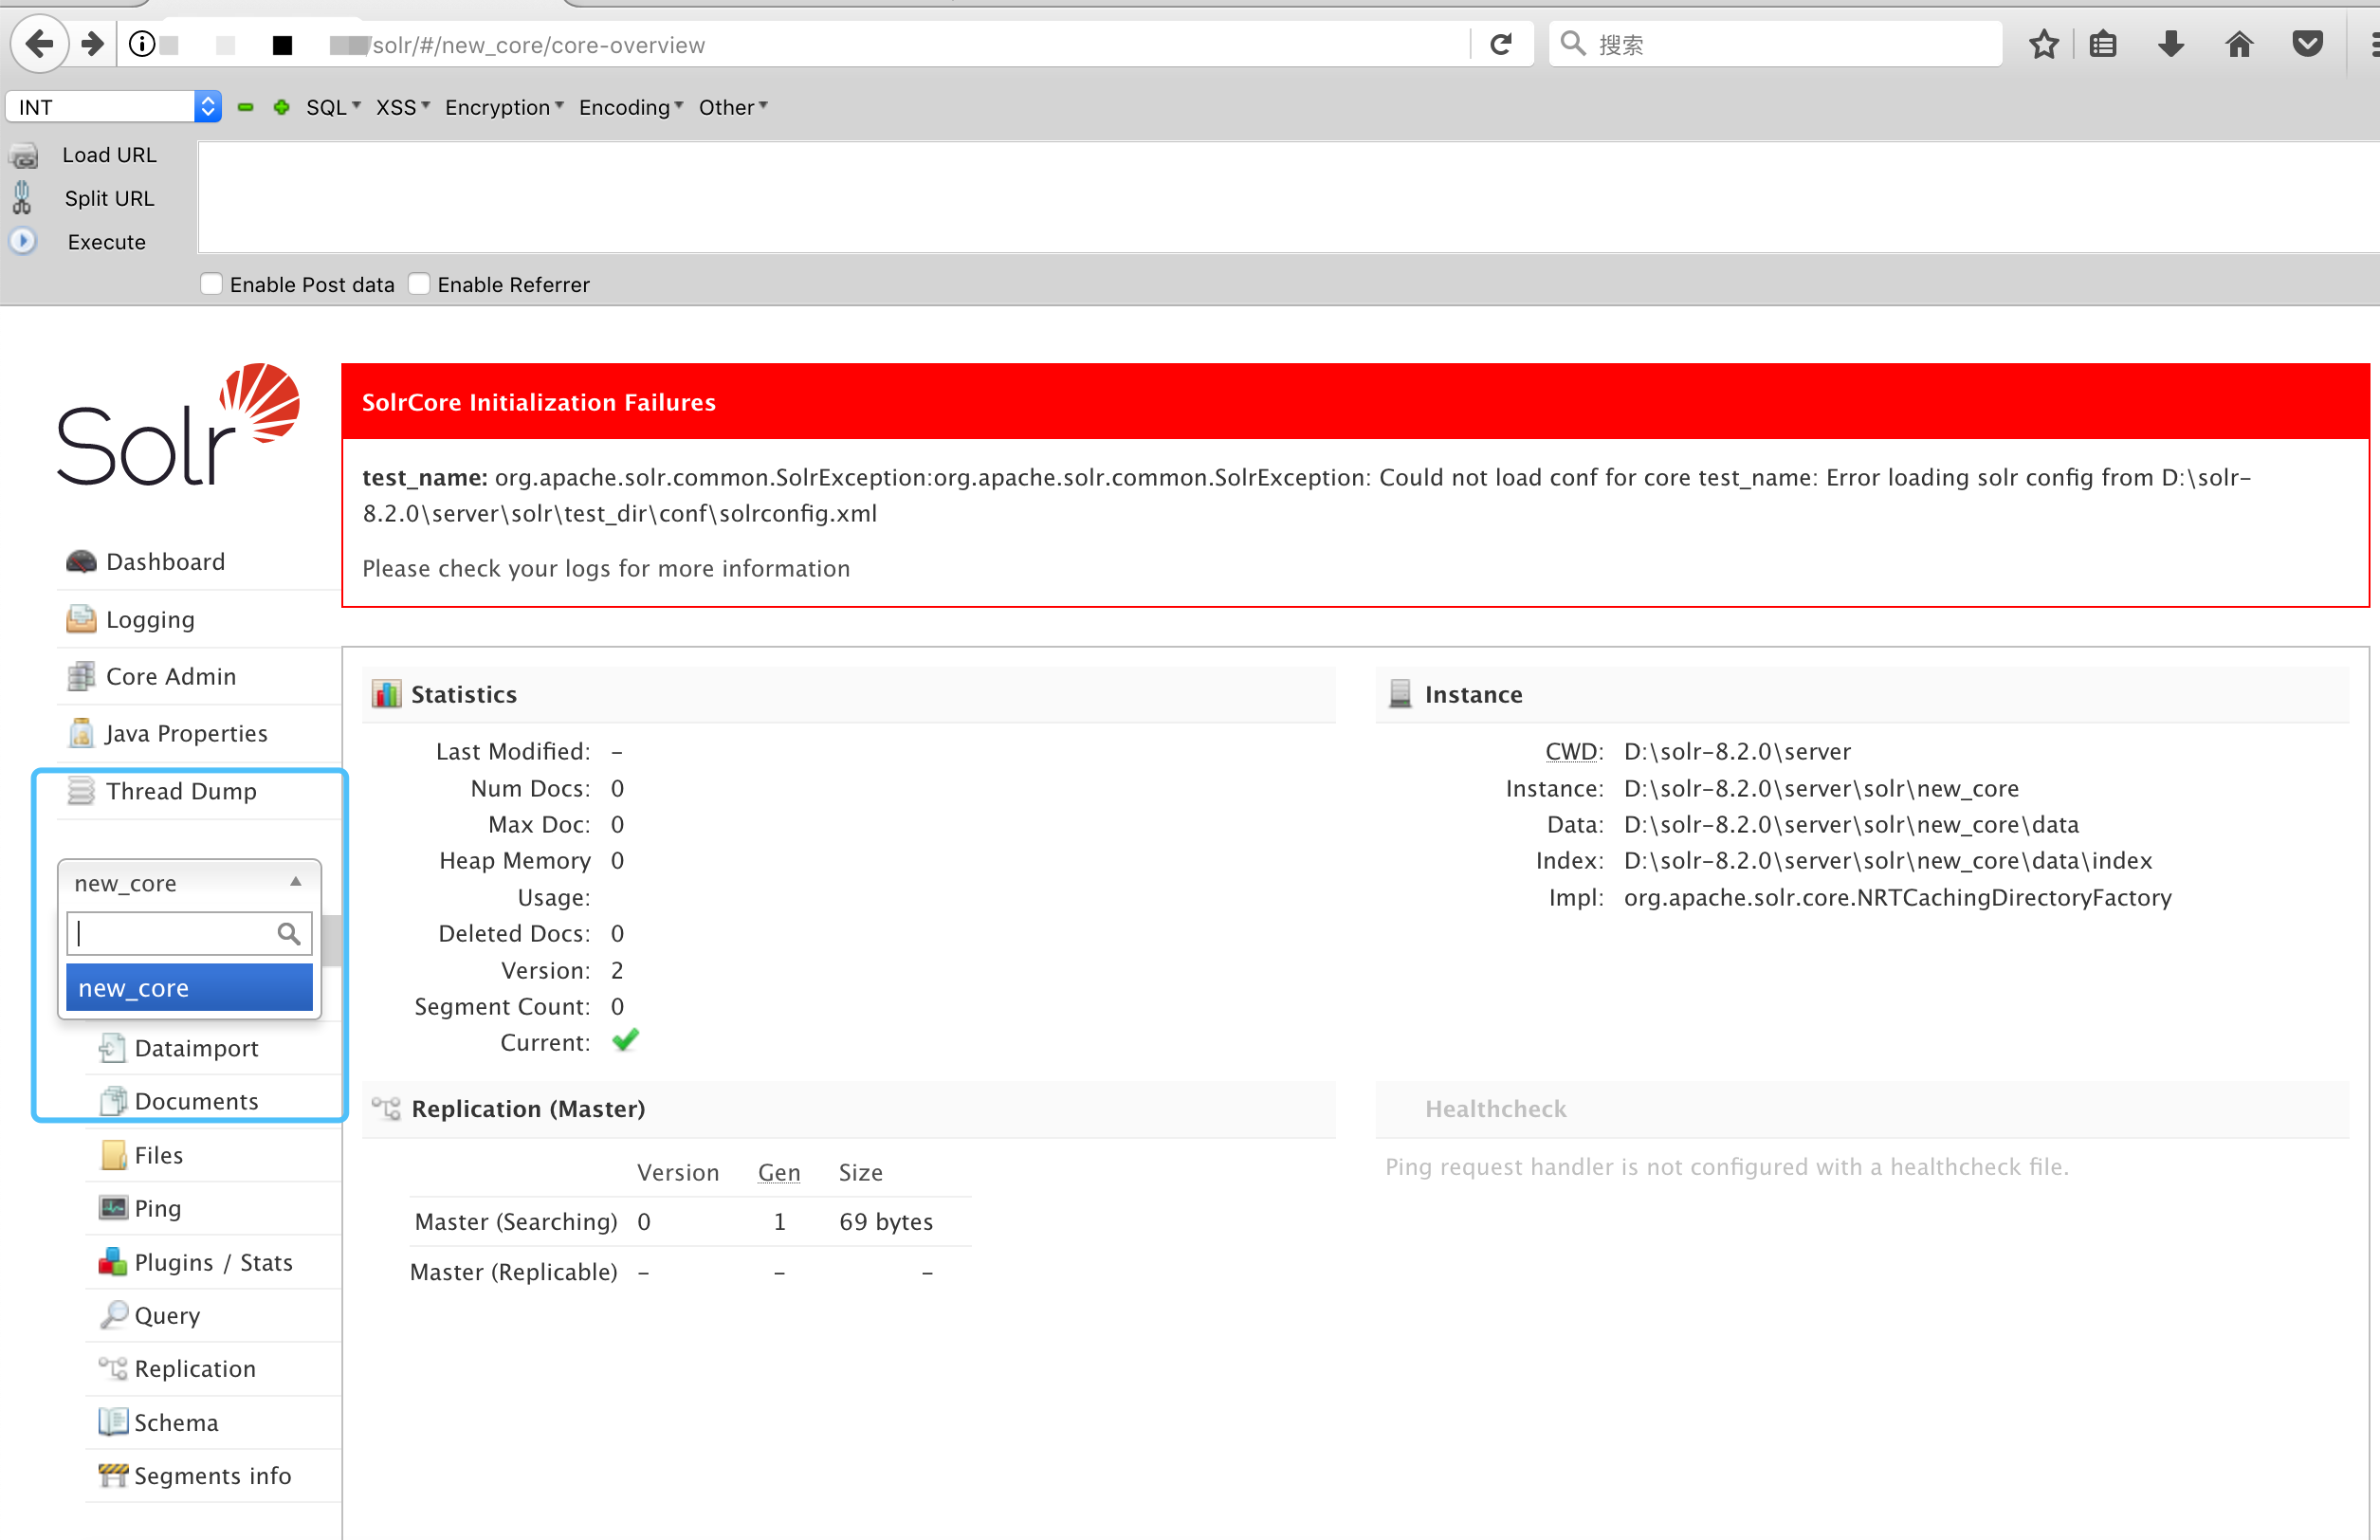Enable Referrer checkbox

(x=420, y=284)
